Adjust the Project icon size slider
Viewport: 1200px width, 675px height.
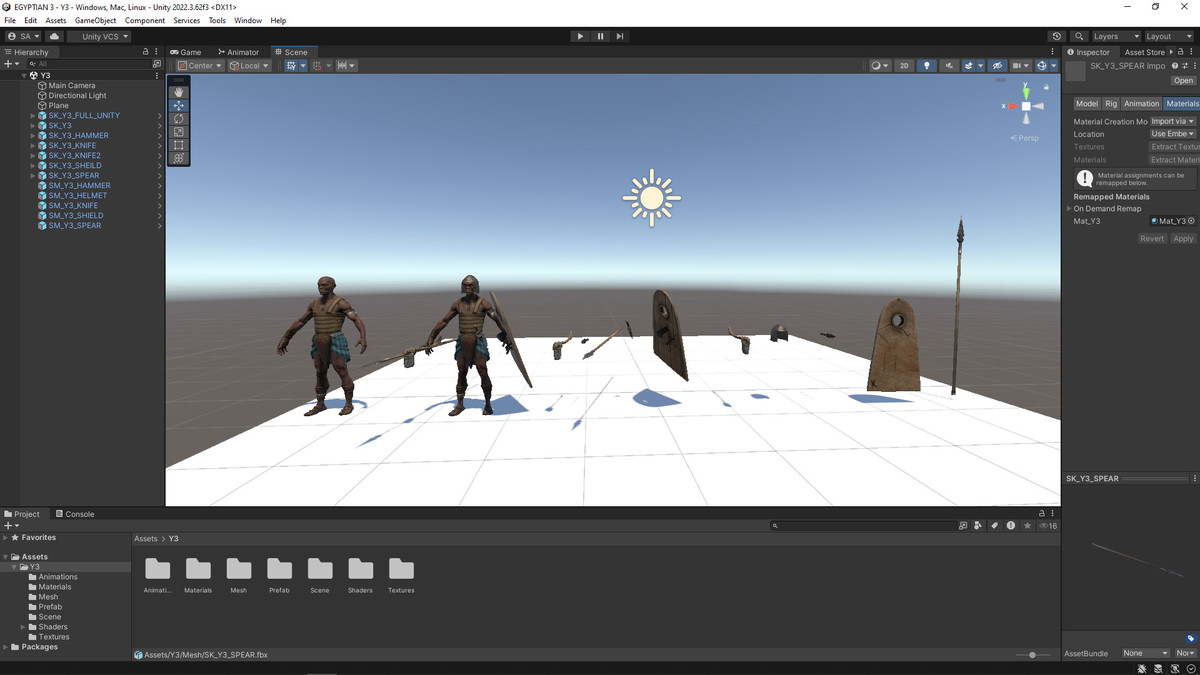pyautogui.click(x=1032, y=655)
